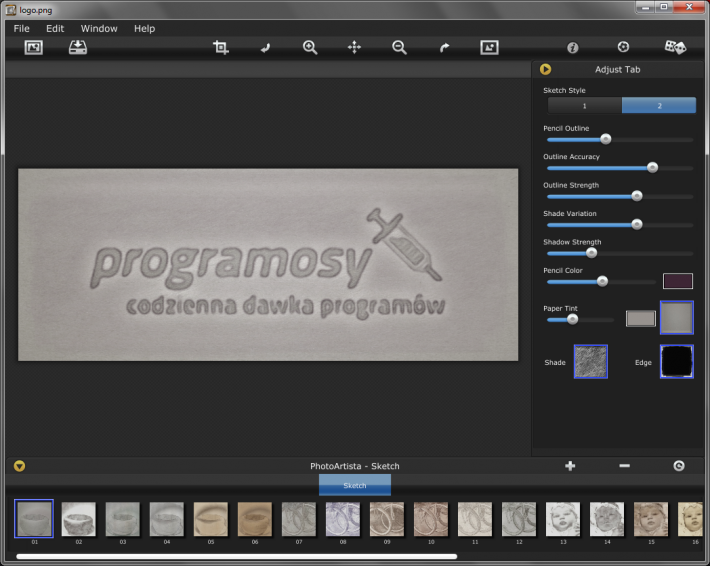Screen dimensions: 710x566
Task: Select preset thumbnail 03
Action: [122, 519]
